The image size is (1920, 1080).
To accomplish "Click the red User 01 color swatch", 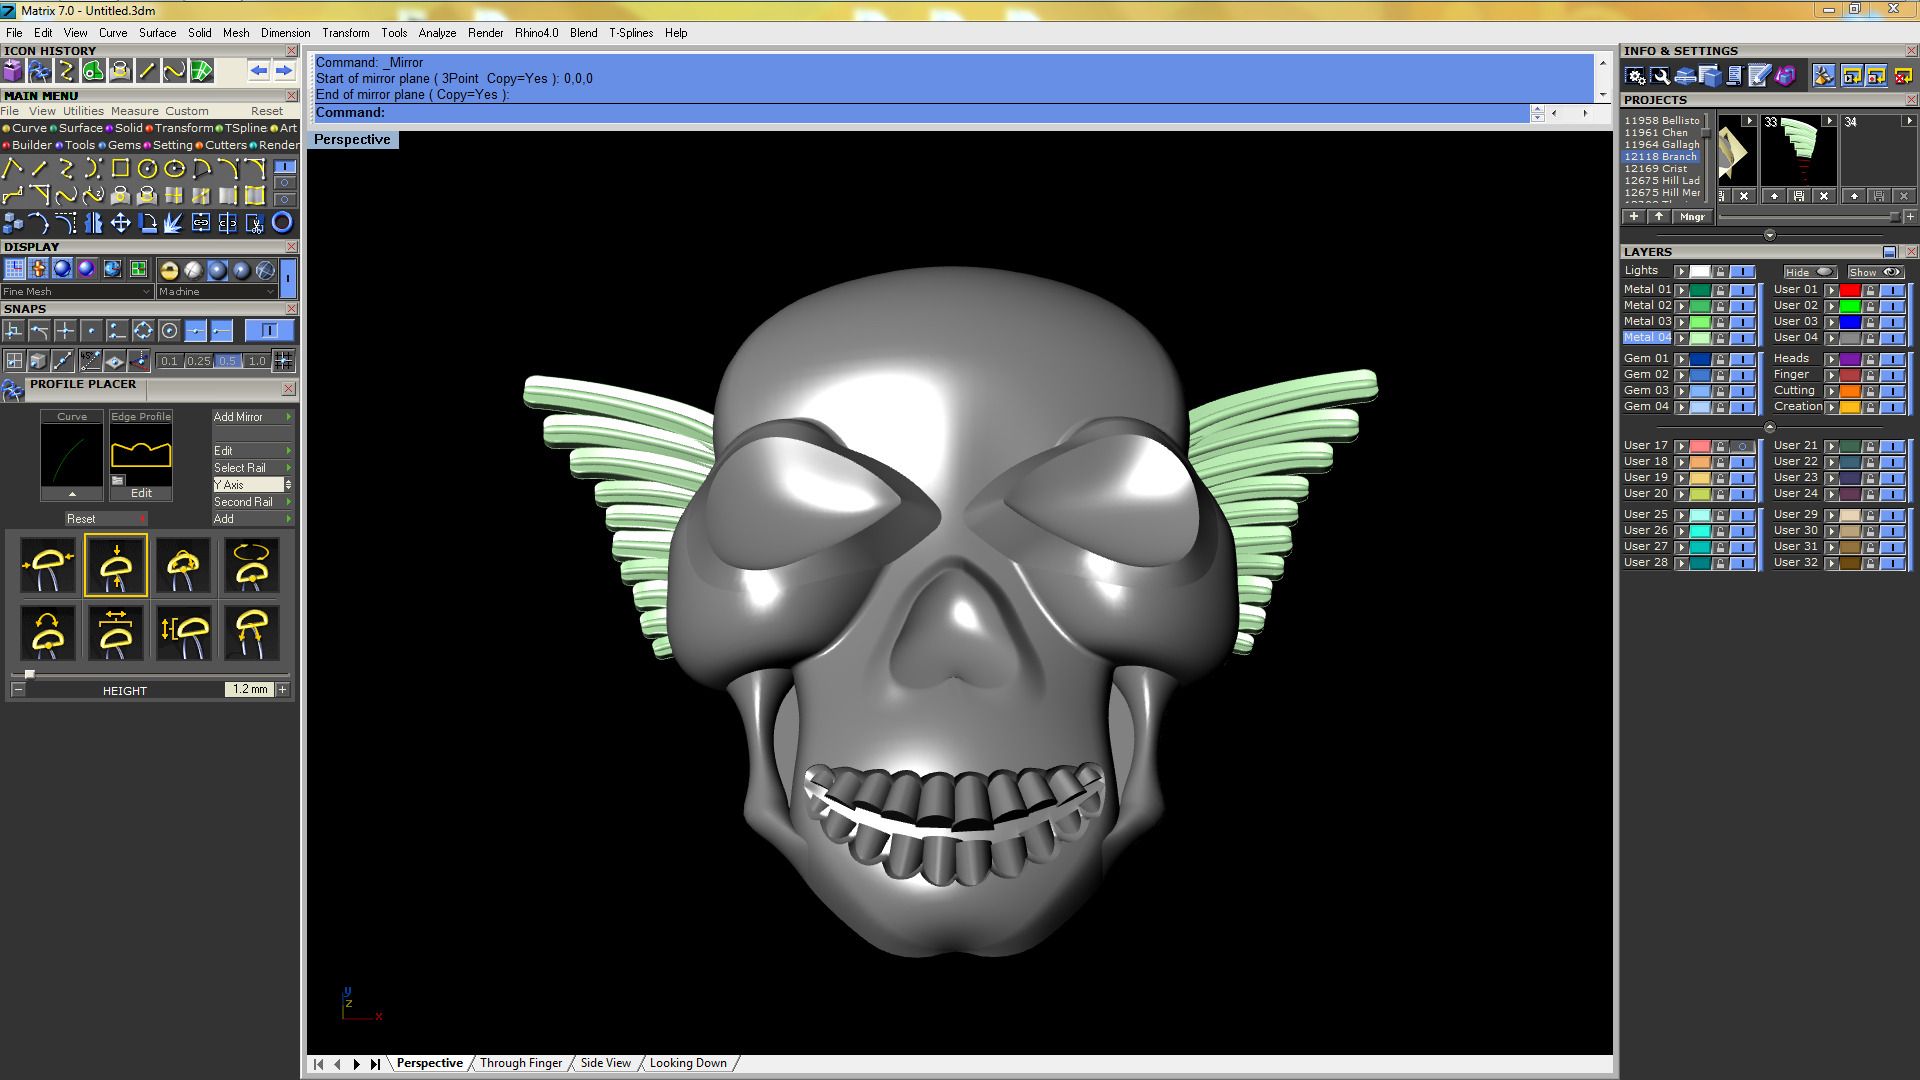I will click(x=1850, y=290).
